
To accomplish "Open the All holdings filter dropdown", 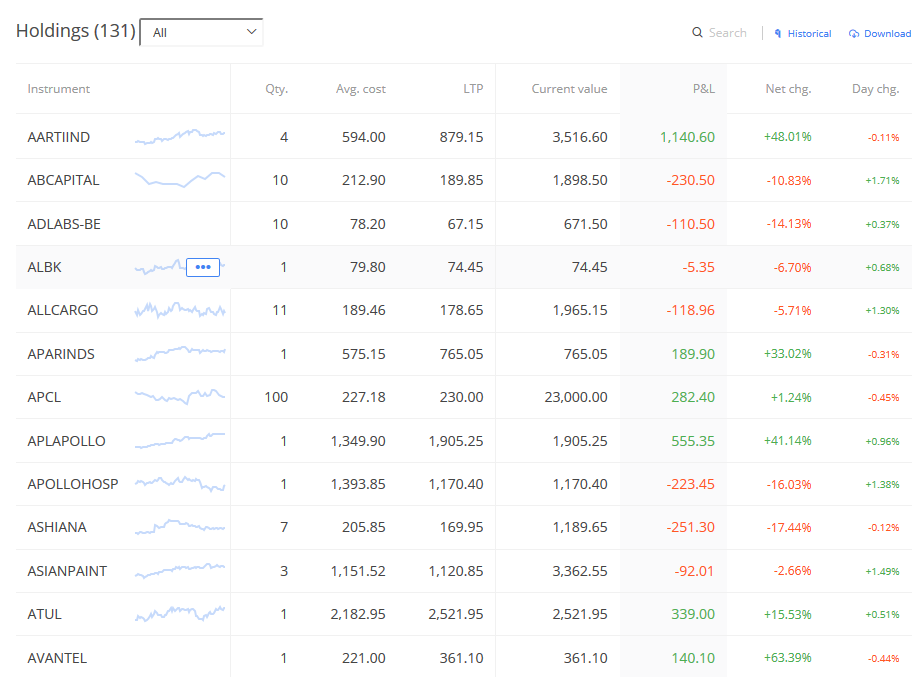I will 202,32.
